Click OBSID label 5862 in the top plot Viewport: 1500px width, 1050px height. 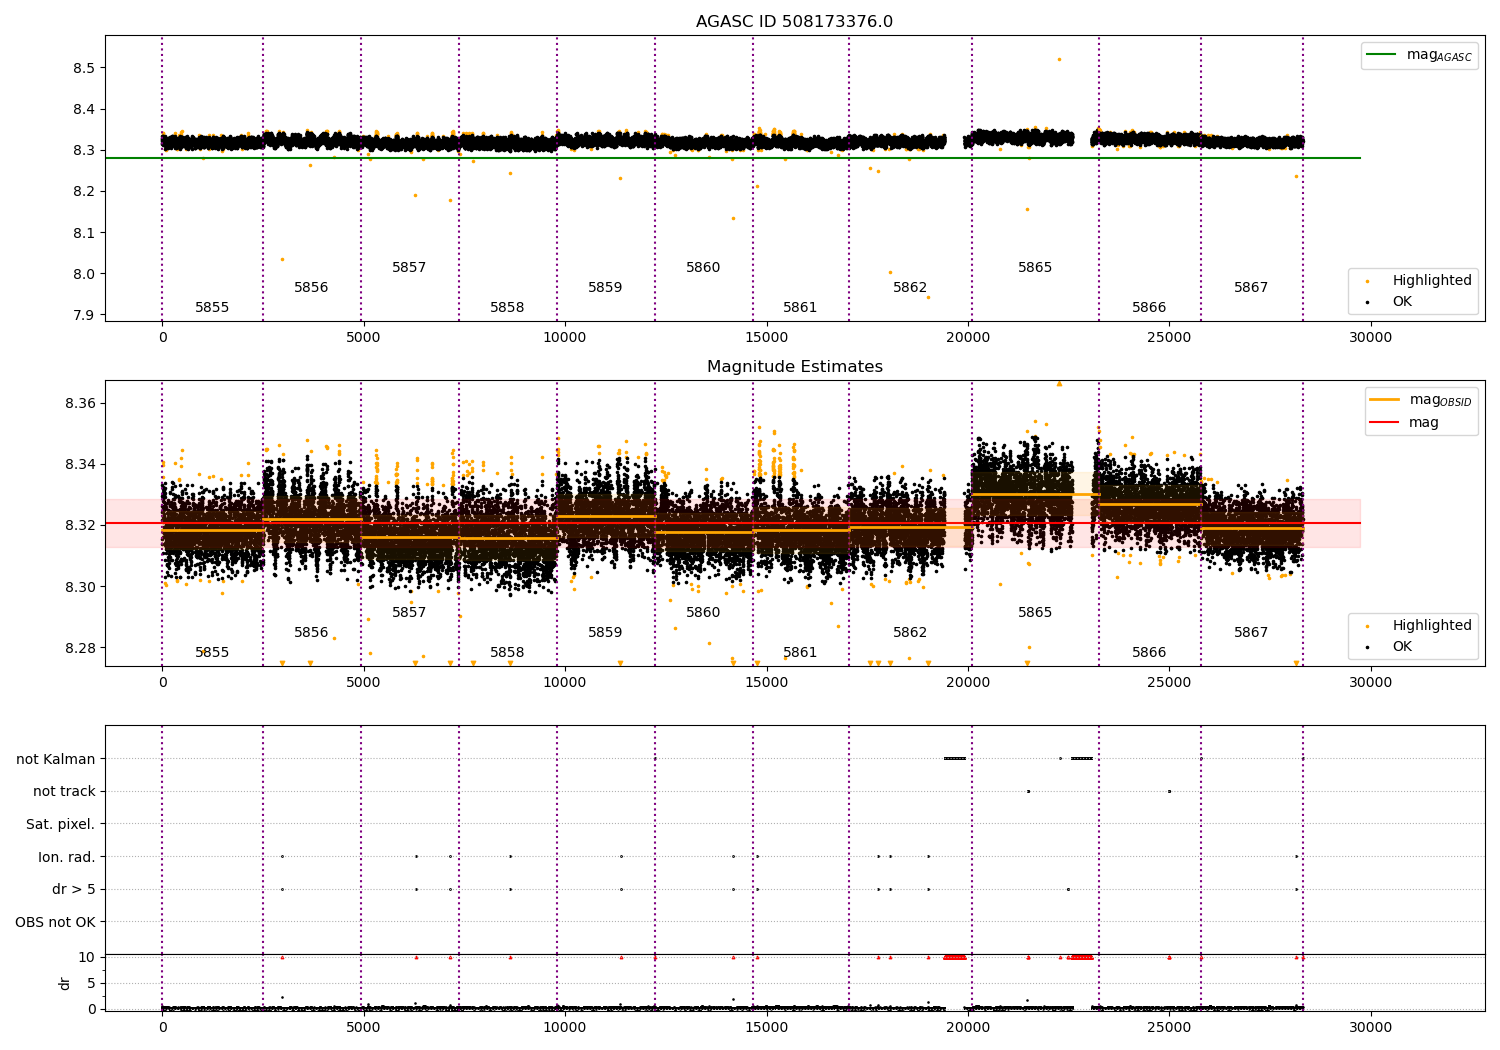point(910,288)
